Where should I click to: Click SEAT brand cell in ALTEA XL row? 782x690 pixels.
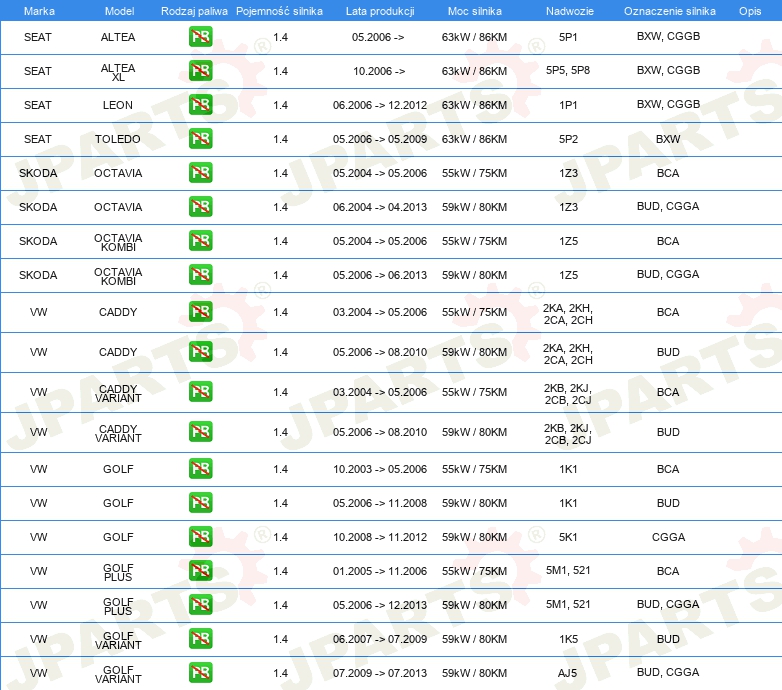tap(38, 71)
